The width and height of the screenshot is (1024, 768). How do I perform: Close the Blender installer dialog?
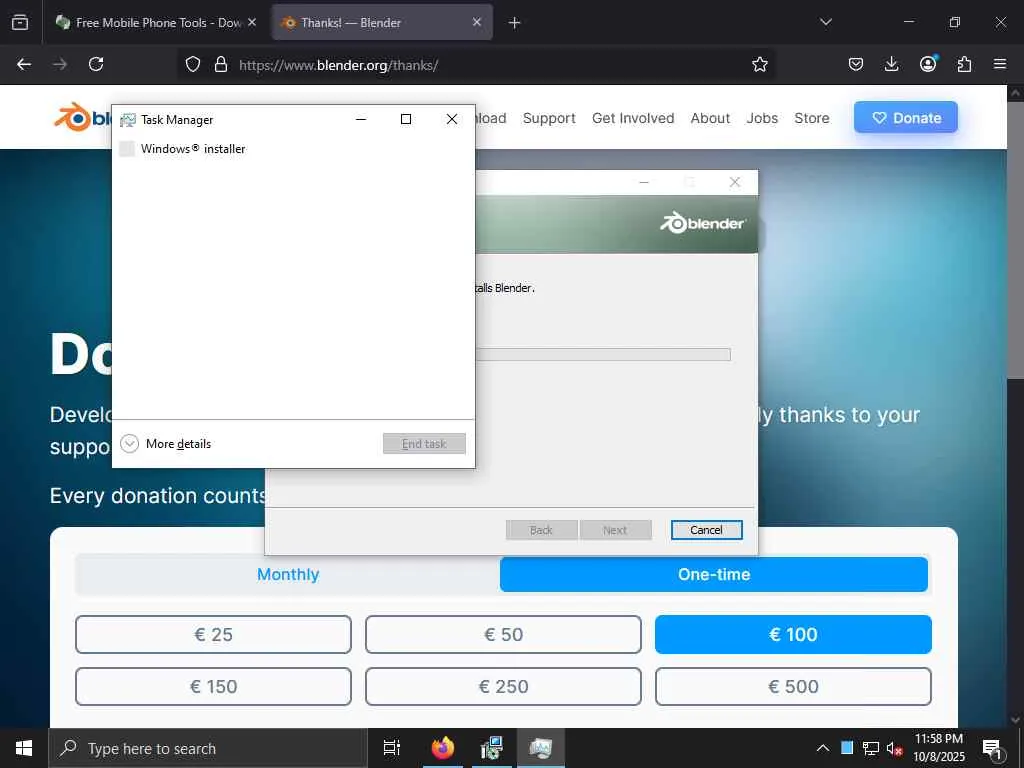735,182
